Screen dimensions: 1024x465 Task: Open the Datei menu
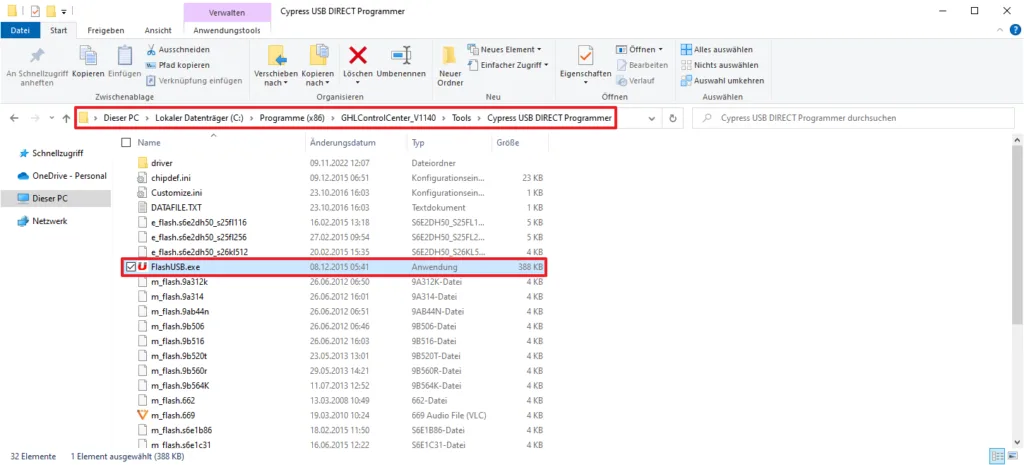click(20, 30)
